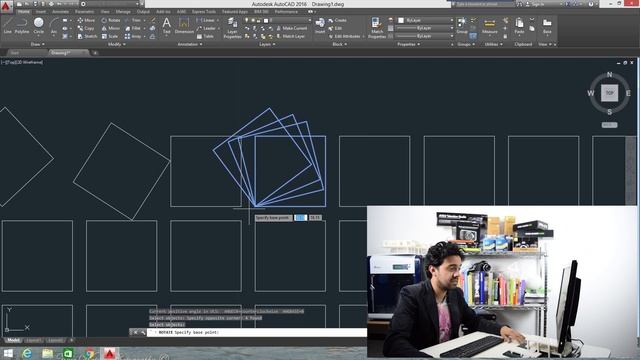
Task: Click the object color swatch in Properties
Action: point(401,20)
